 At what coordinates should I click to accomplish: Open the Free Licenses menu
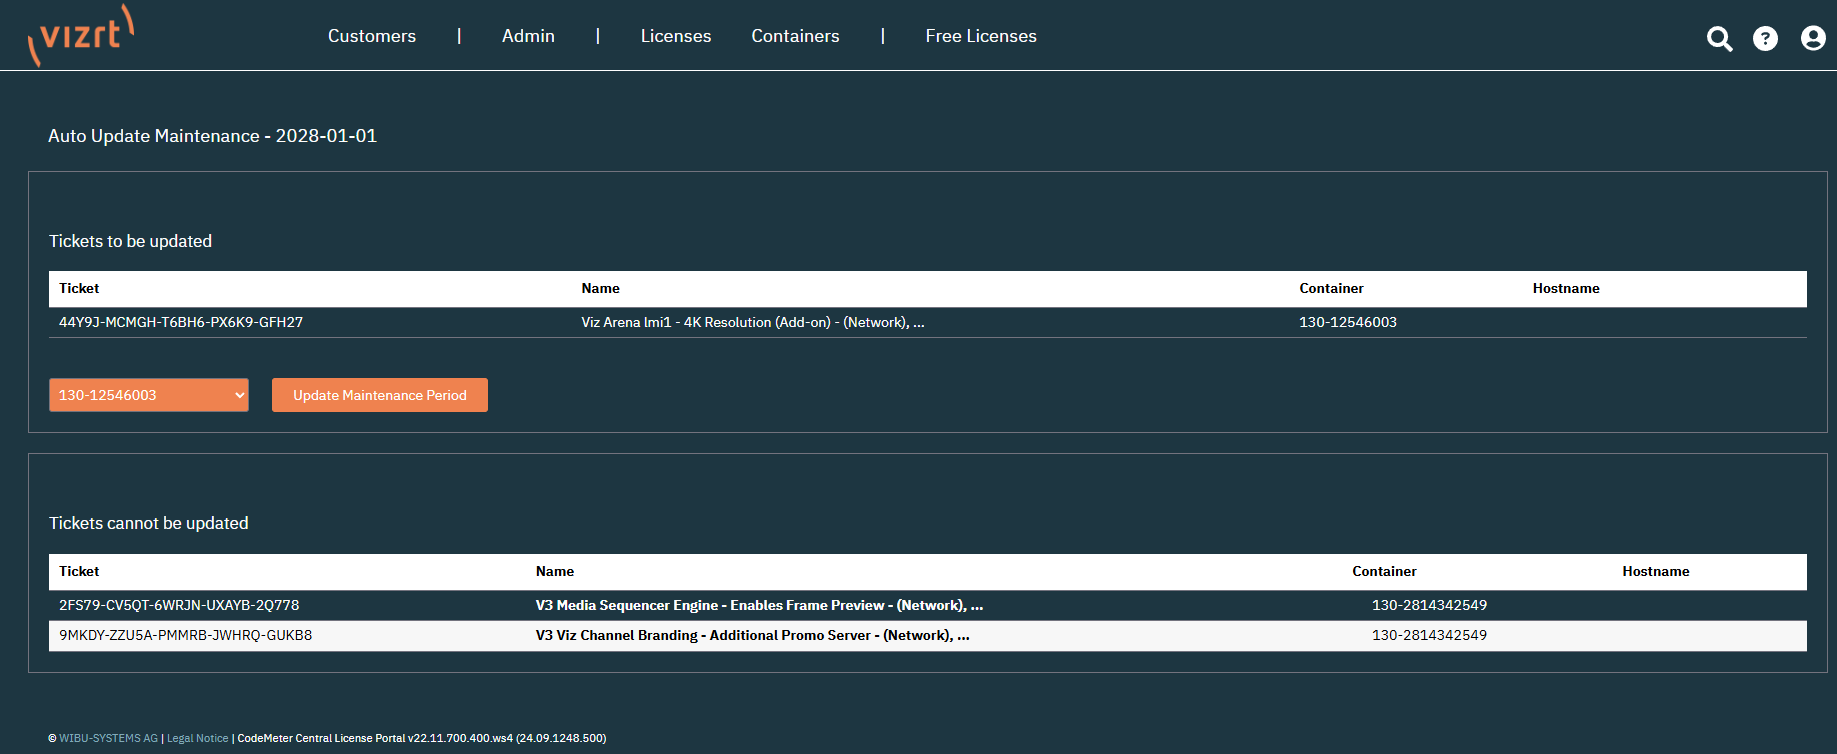[x=980, y=36]
